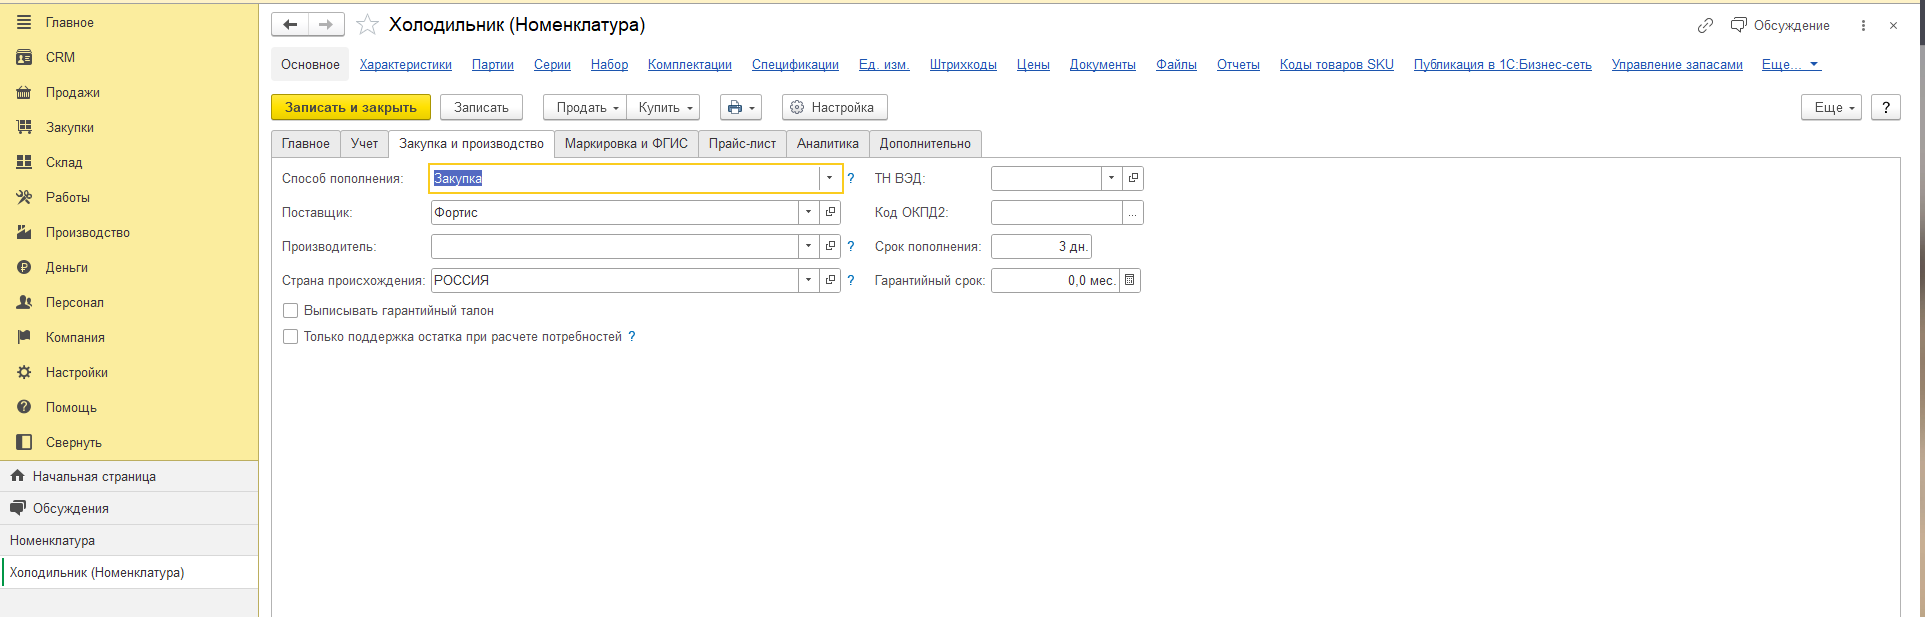This screenshot has width=1925, height=617.
Task: Expand the Производитель dropdown list
Action: coord(808,246)
